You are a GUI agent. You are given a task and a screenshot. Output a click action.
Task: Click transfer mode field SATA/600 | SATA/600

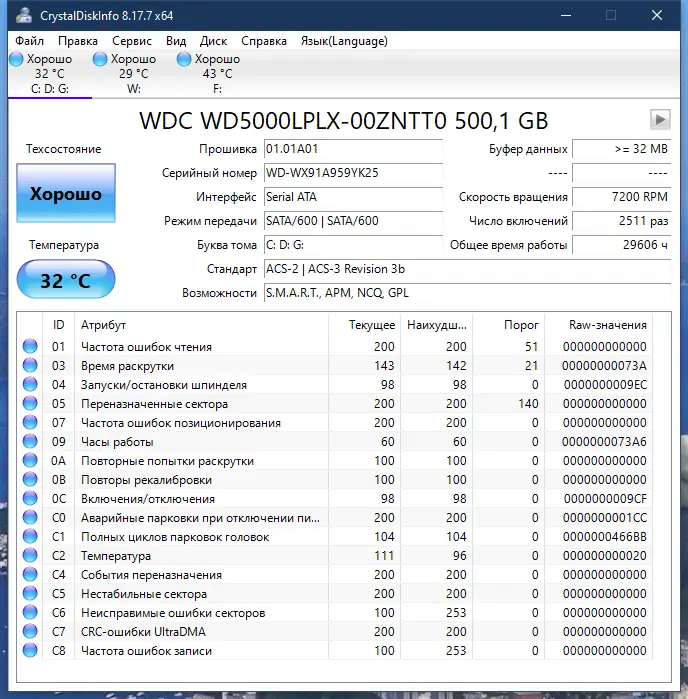click(353, 221)
